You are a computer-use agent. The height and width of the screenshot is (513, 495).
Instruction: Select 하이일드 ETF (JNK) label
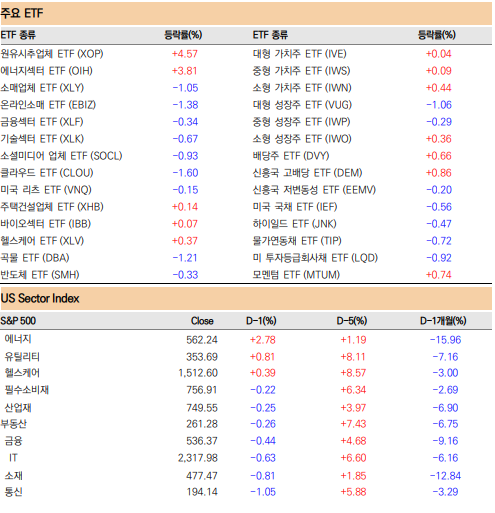click(x=295, y=224)
